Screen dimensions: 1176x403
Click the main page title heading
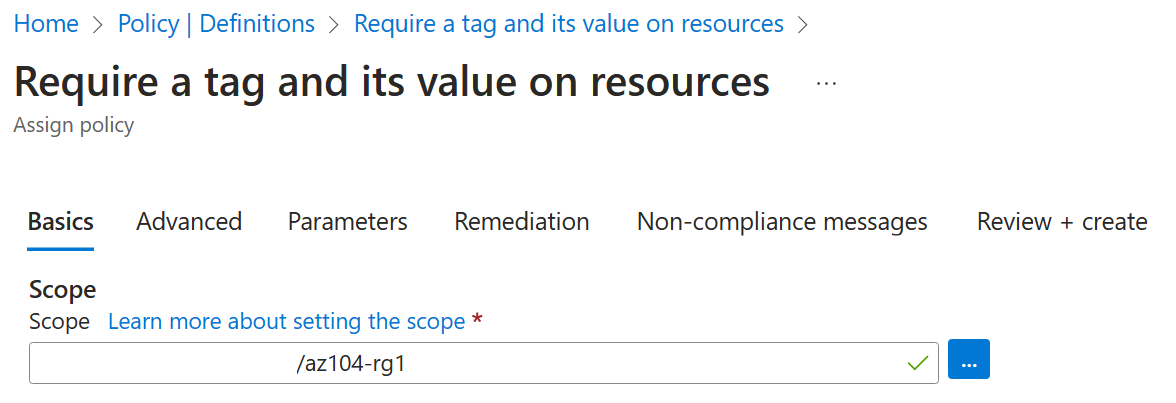(x=392, y=82)
